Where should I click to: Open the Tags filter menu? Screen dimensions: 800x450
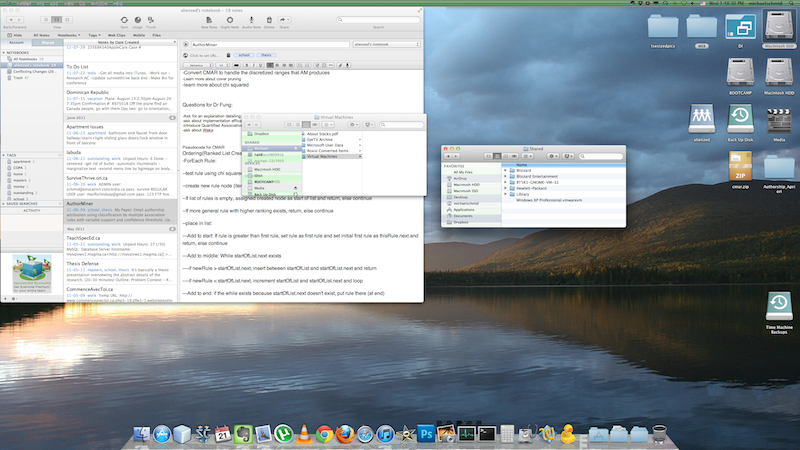tap(95, 33)
